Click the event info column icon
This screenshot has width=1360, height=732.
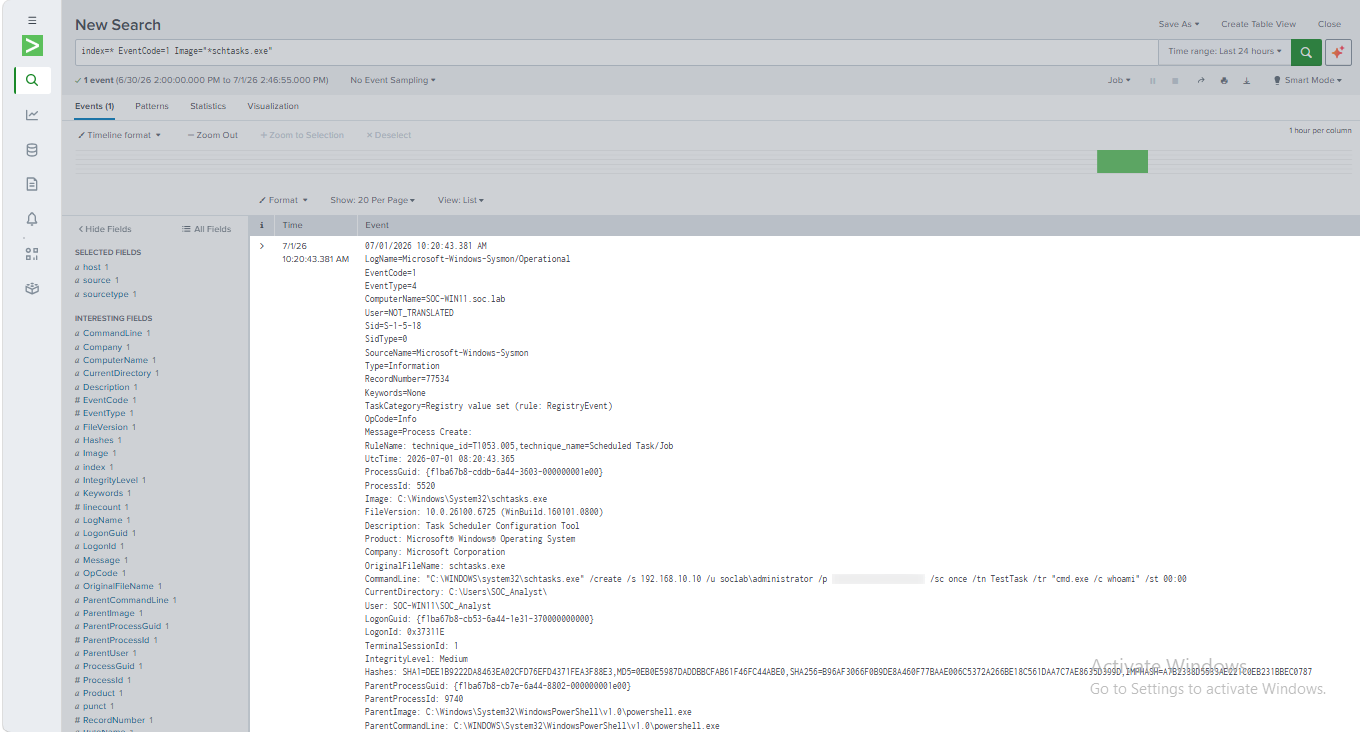[x=262, y=225]
